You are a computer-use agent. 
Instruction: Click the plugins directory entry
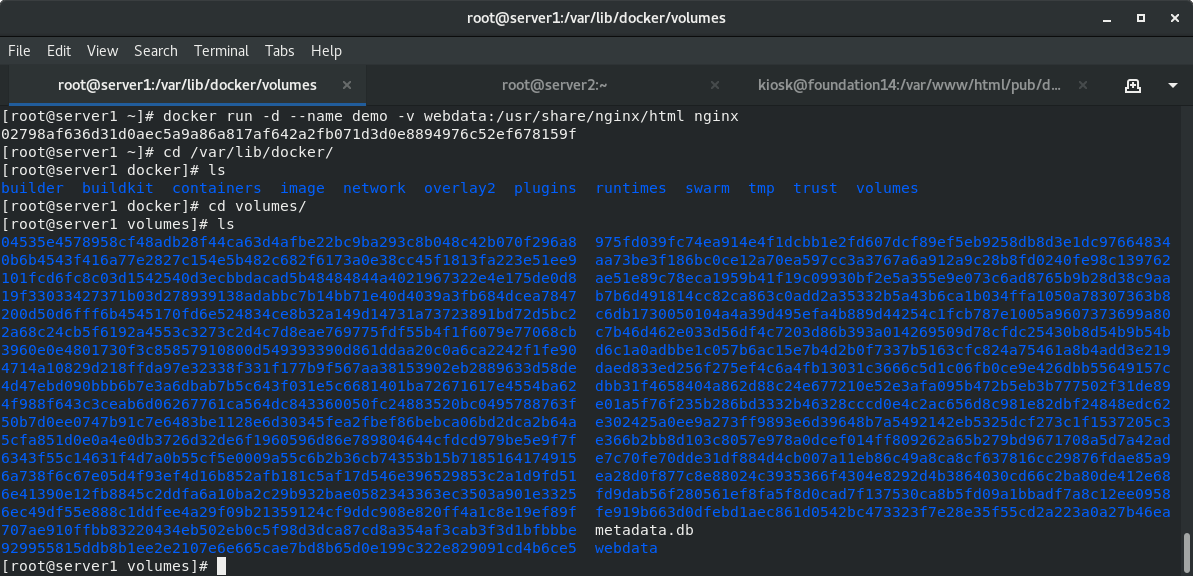pos(545,188)
